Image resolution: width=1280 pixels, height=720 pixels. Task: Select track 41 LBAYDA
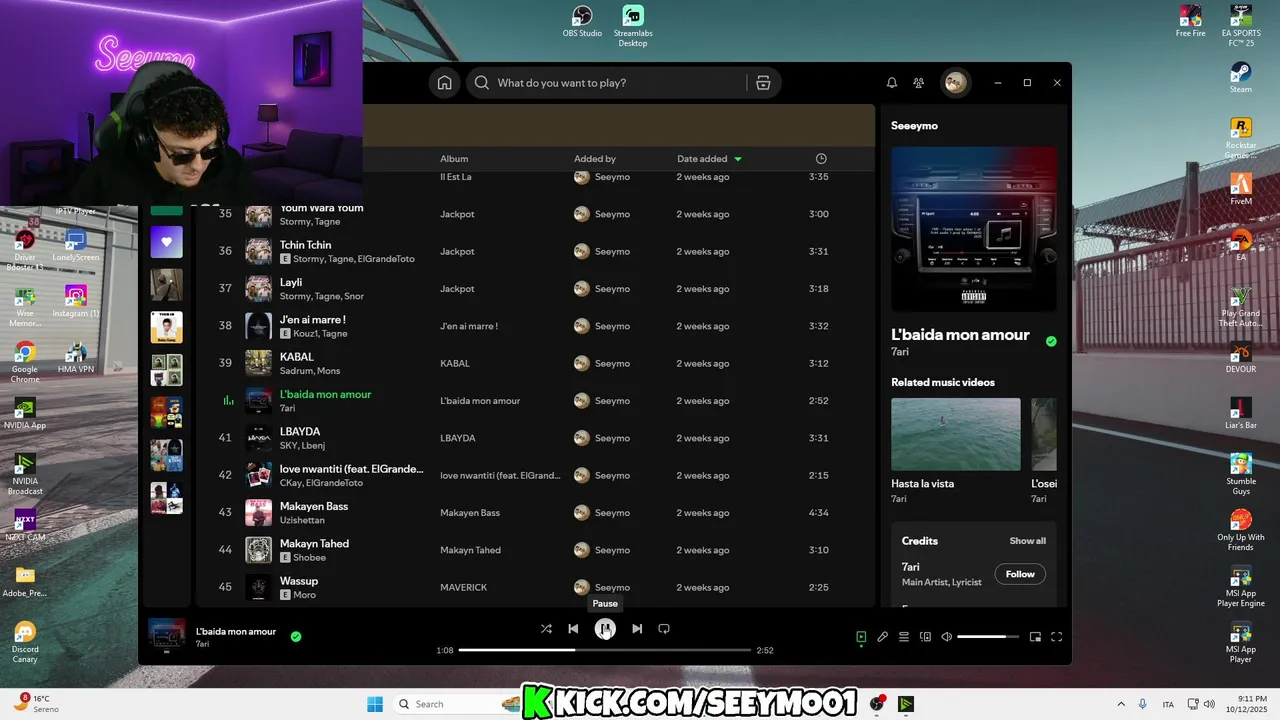pyautogui.click(x=535, y=438)
